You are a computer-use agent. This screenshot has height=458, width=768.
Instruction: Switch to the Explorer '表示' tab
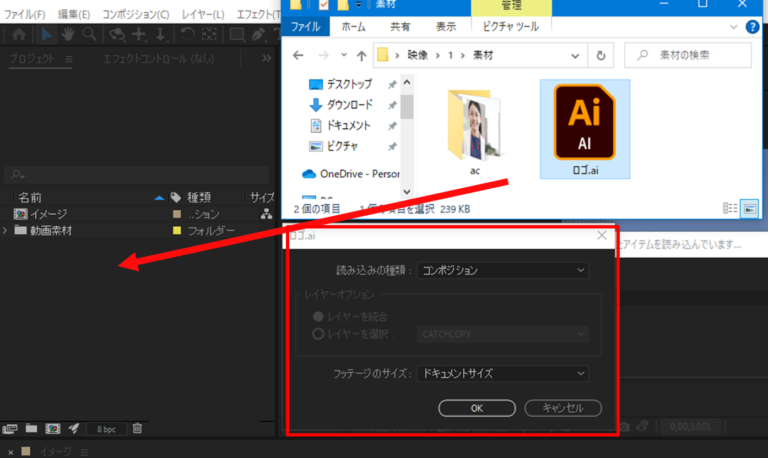(x=446, y=27)
